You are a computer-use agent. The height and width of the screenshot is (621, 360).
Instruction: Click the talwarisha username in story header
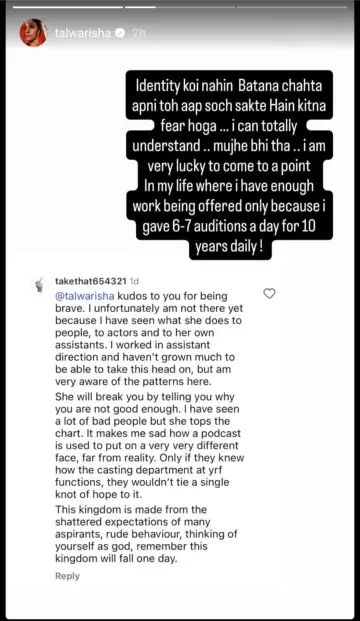pos(83,33)
